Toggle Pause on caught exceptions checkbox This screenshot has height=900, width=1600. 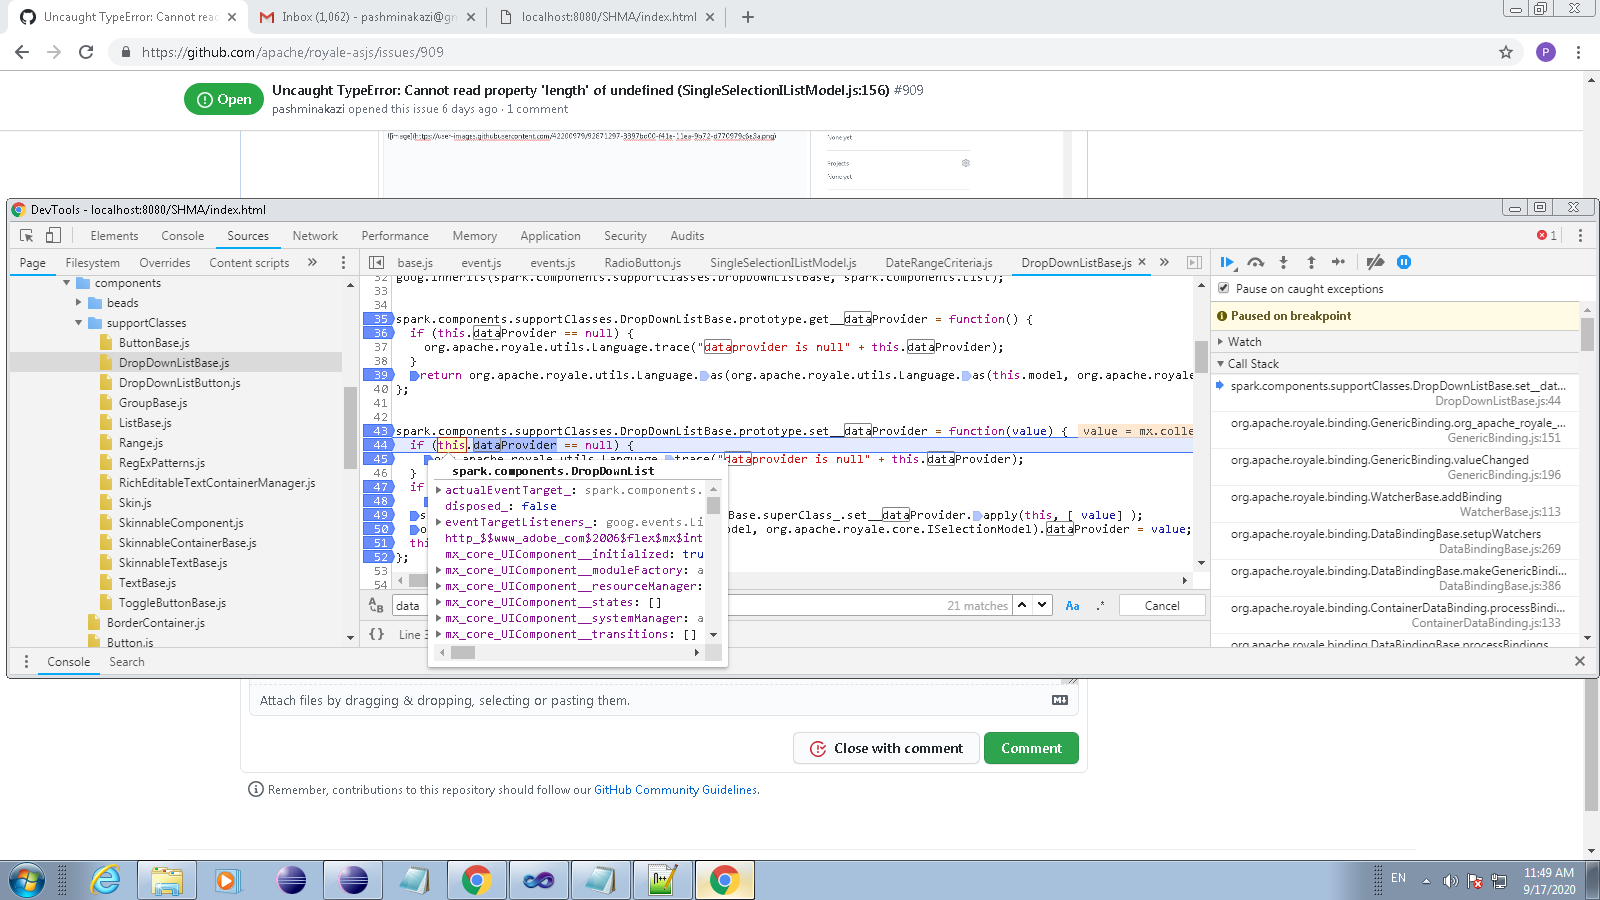coord(1224,288)
